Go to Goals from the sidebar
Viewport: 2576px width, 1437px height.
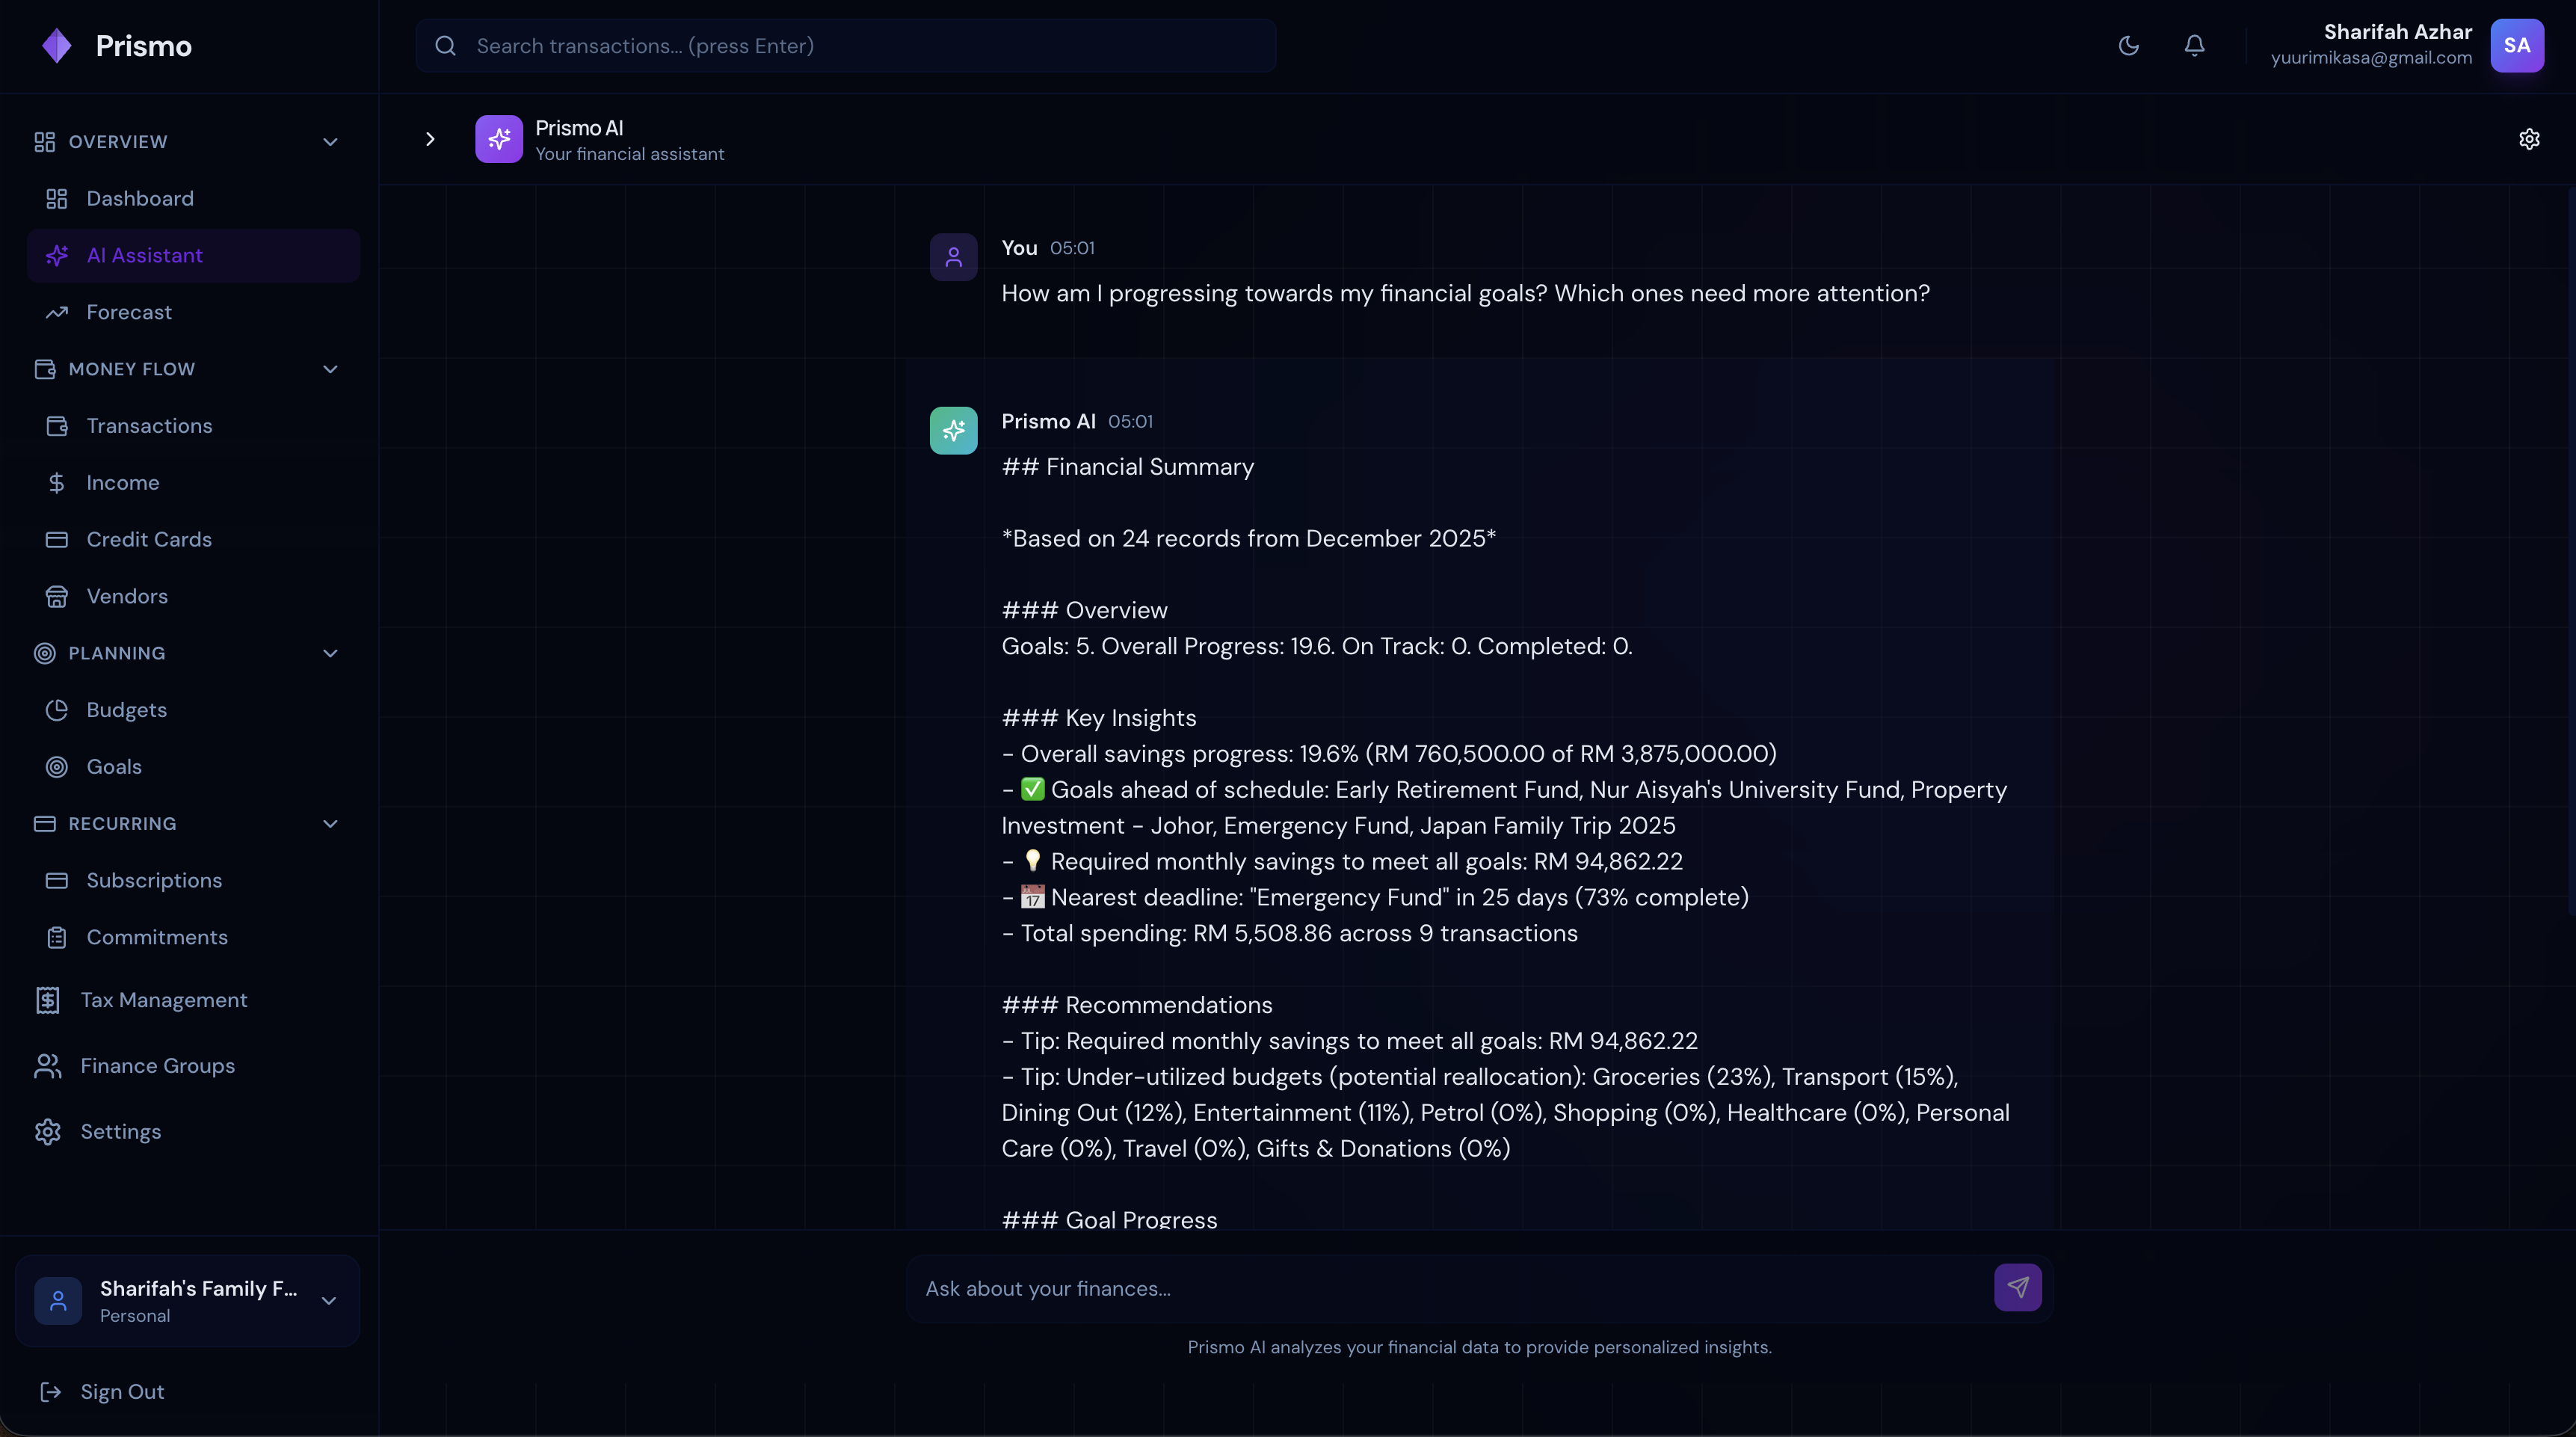(114, 767)
